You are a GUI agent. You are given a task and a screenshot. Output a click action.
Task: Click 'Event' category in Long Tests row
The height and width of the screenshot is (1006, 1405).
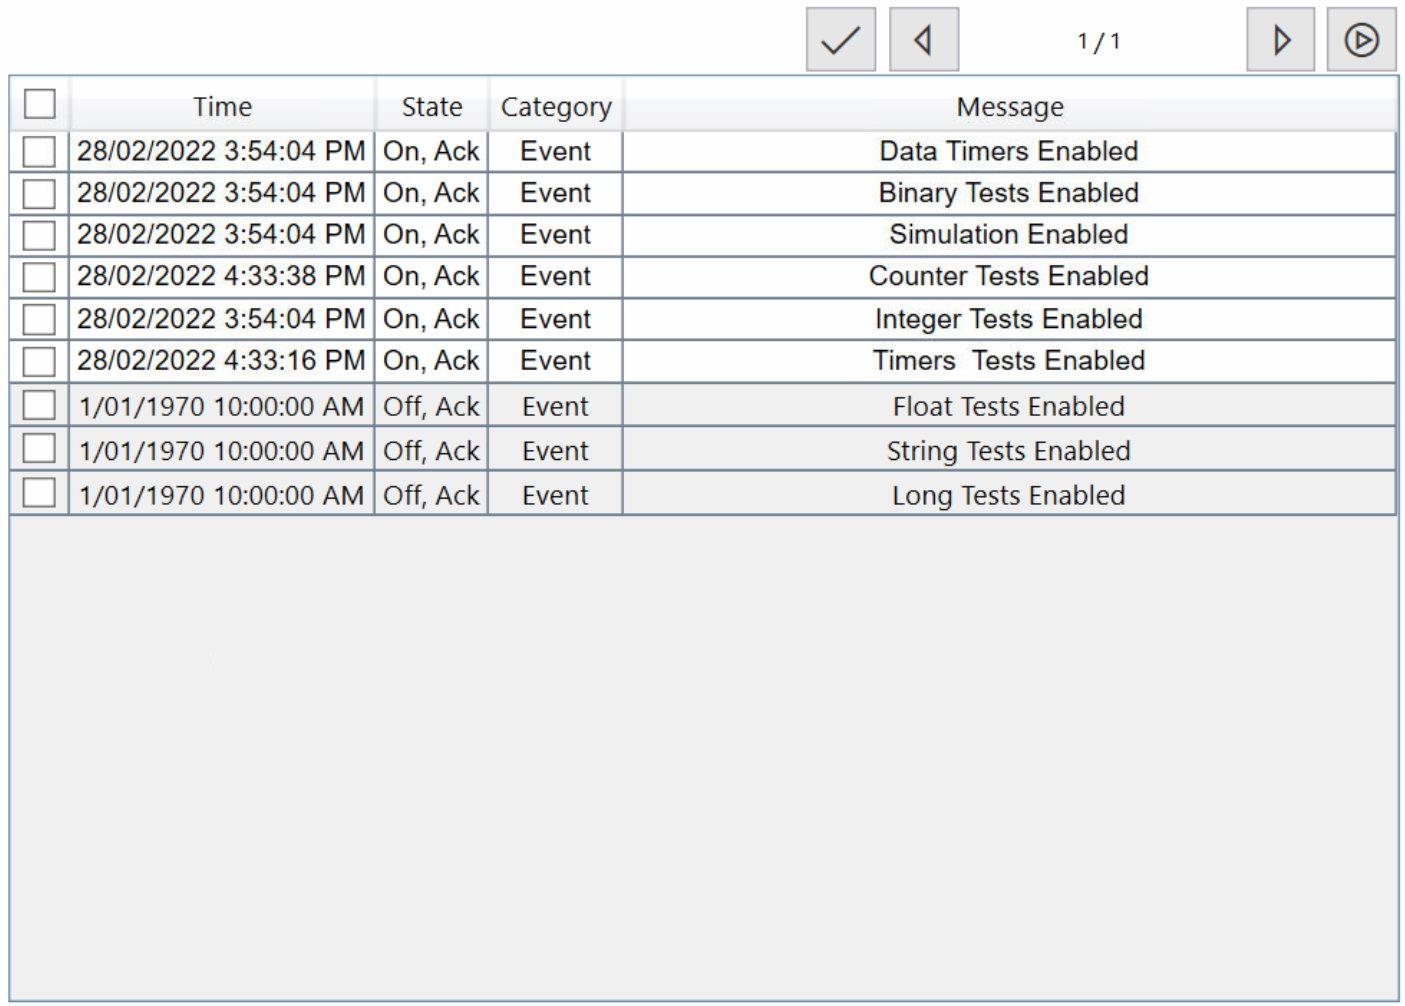(555, 495)
